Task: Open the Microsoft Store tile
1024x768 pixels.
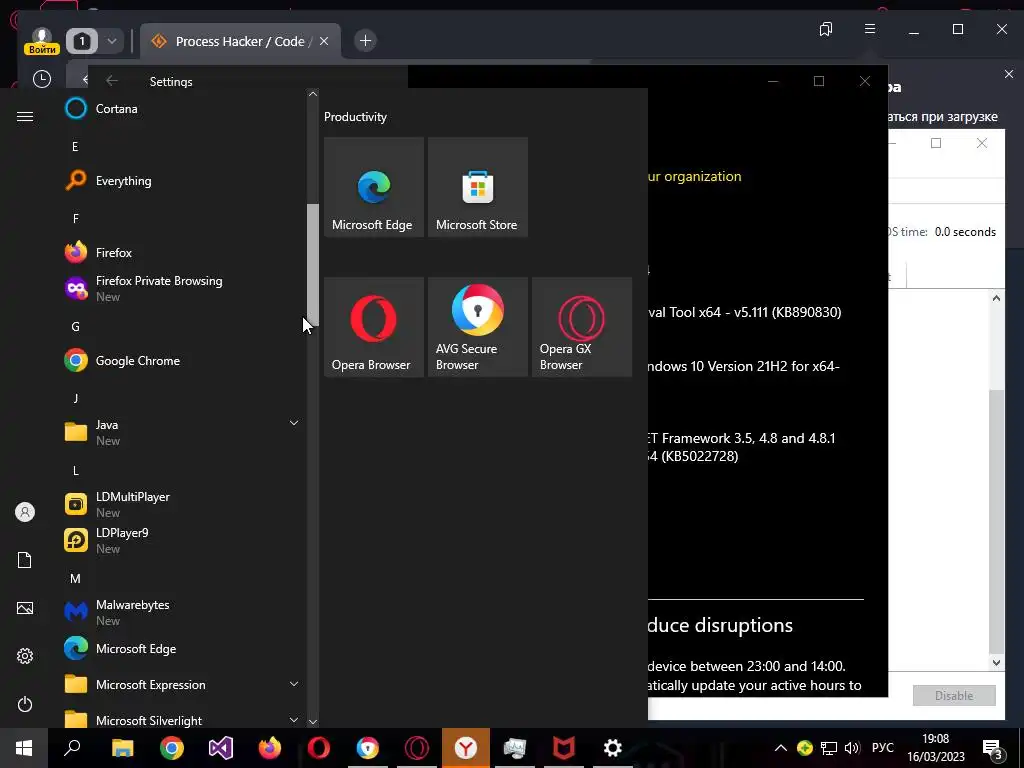Action: point(477,187)
